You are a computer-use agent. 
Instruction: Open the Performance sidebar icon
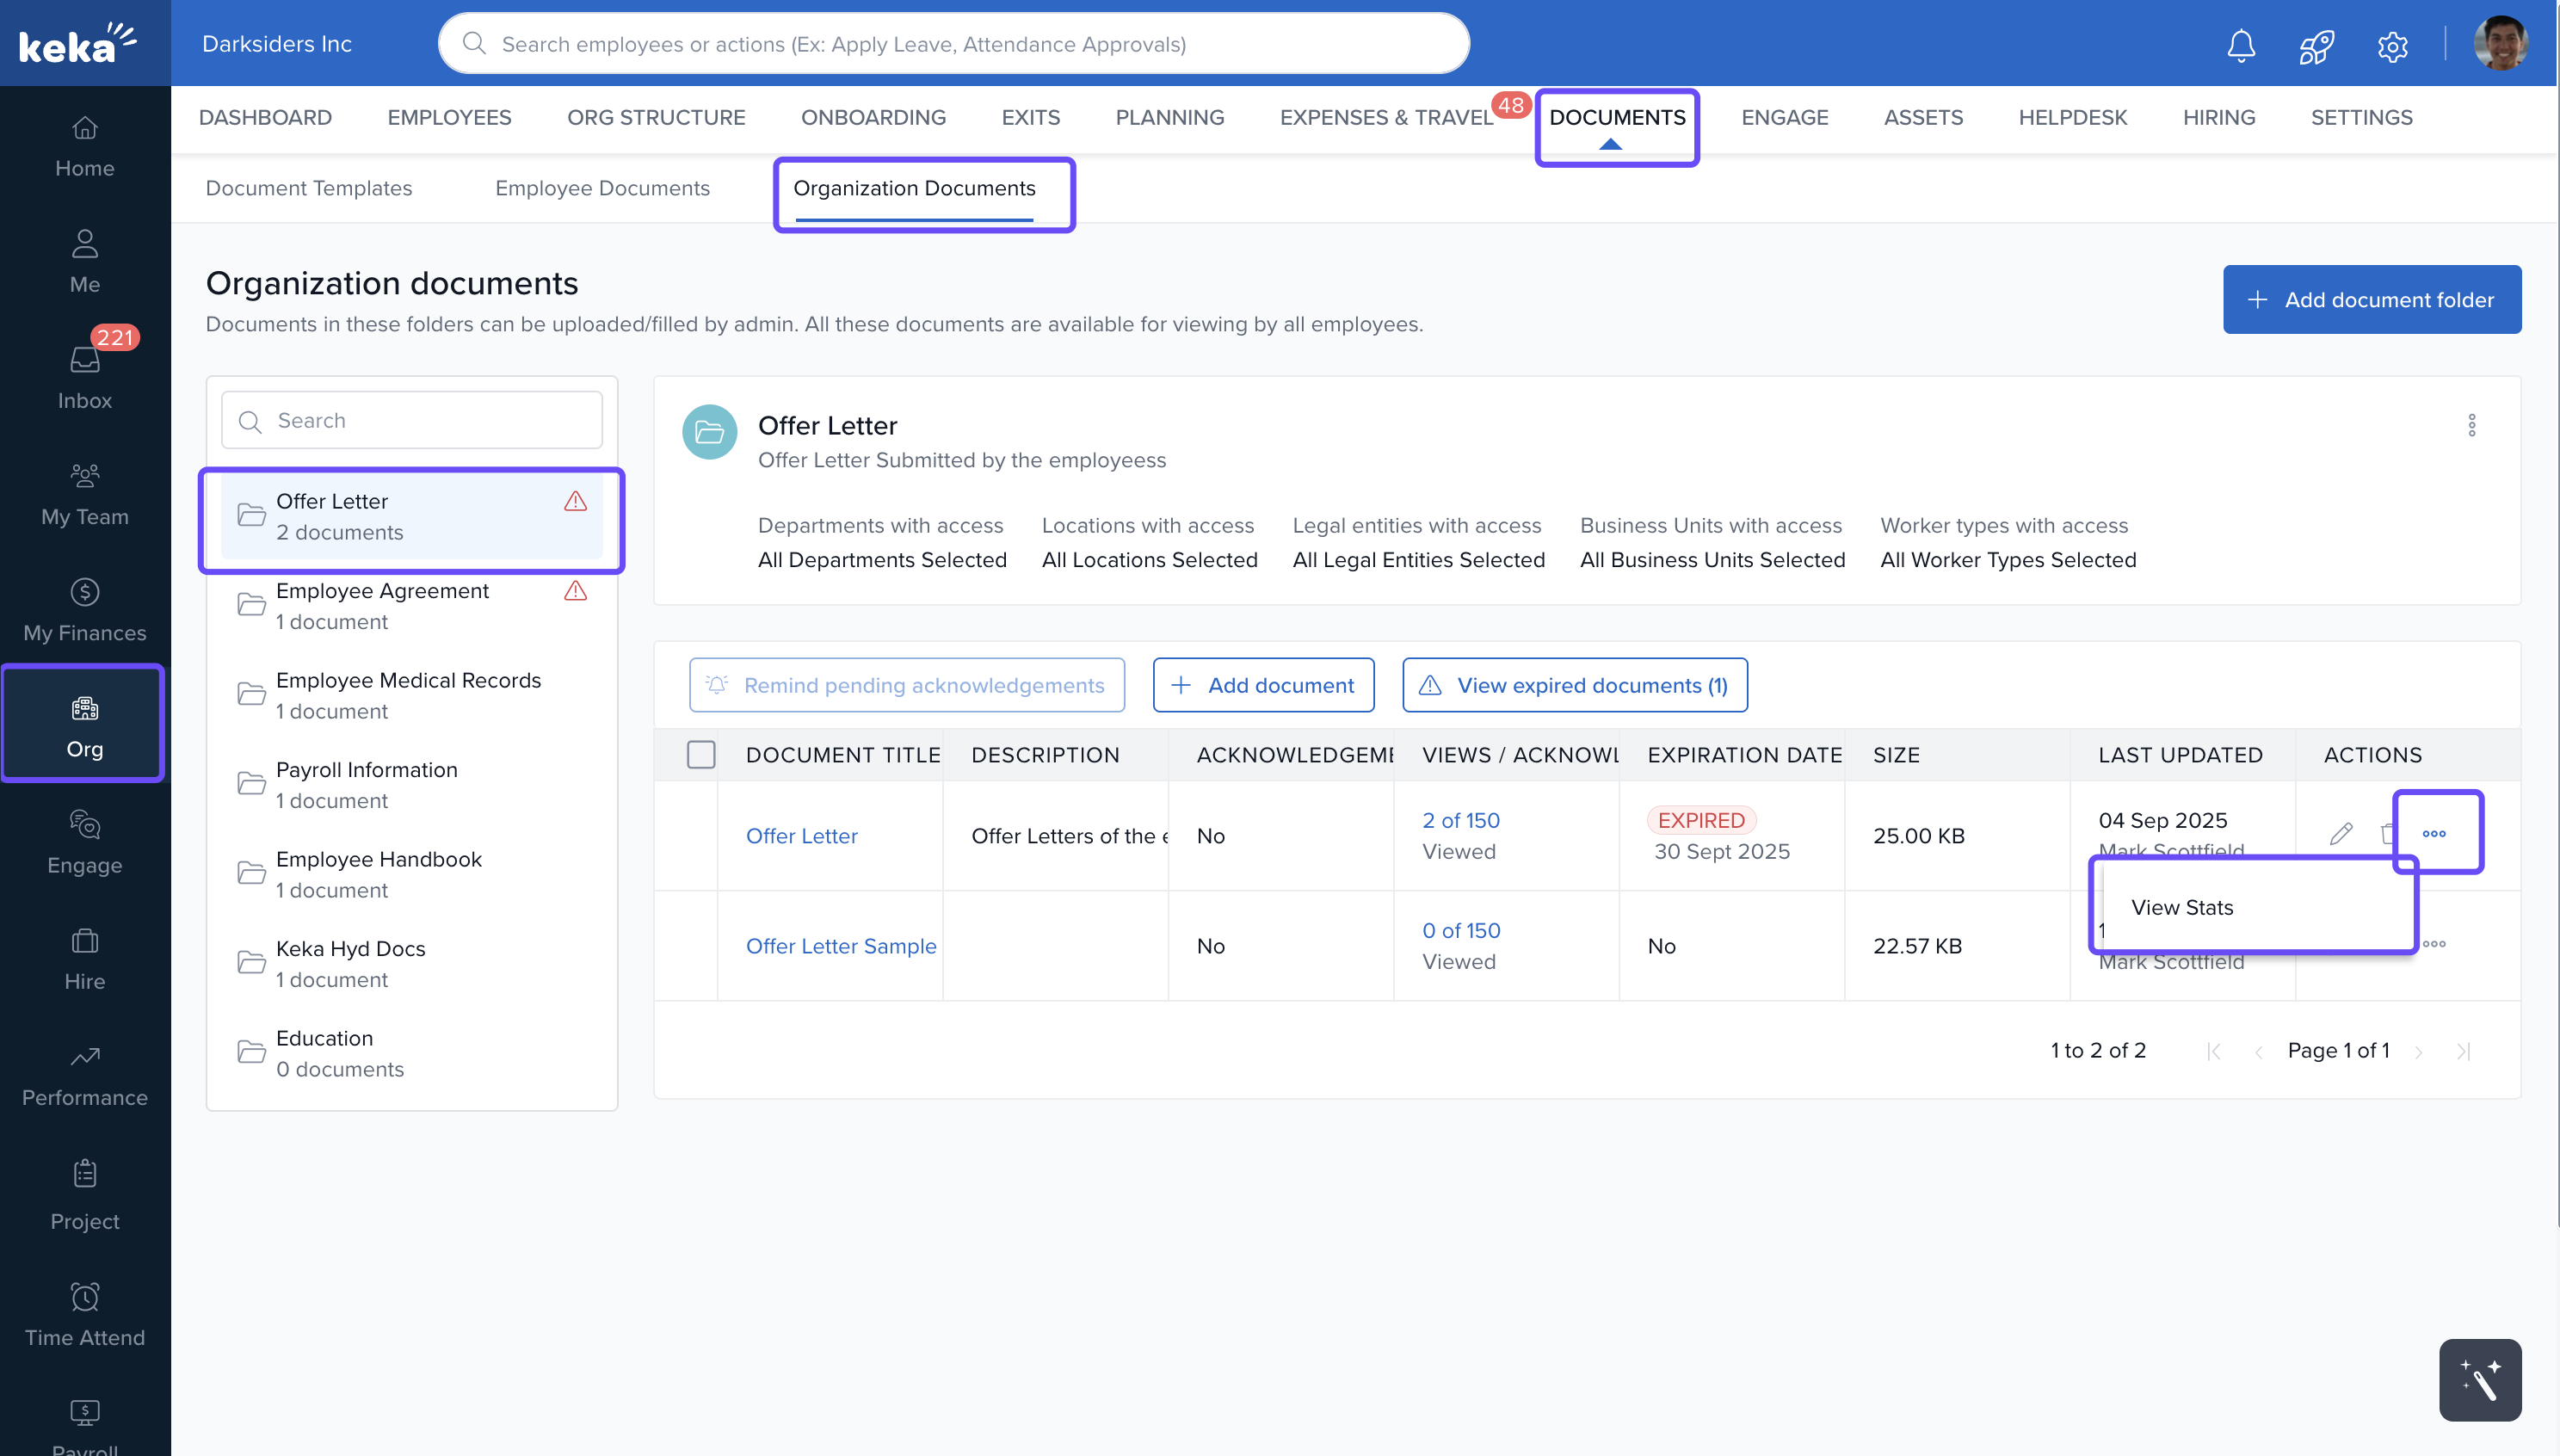click(x=85, y=1073)
